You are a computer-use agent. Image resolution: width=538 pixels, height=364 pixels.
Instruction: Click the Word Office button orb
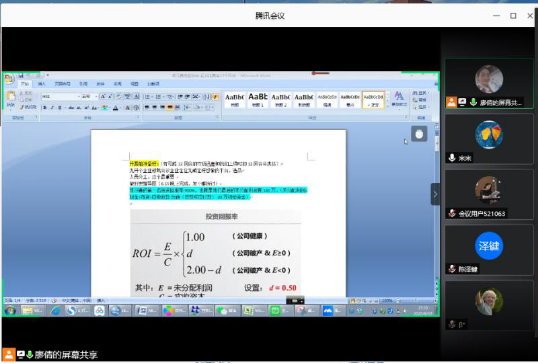[x=9, y=79]
